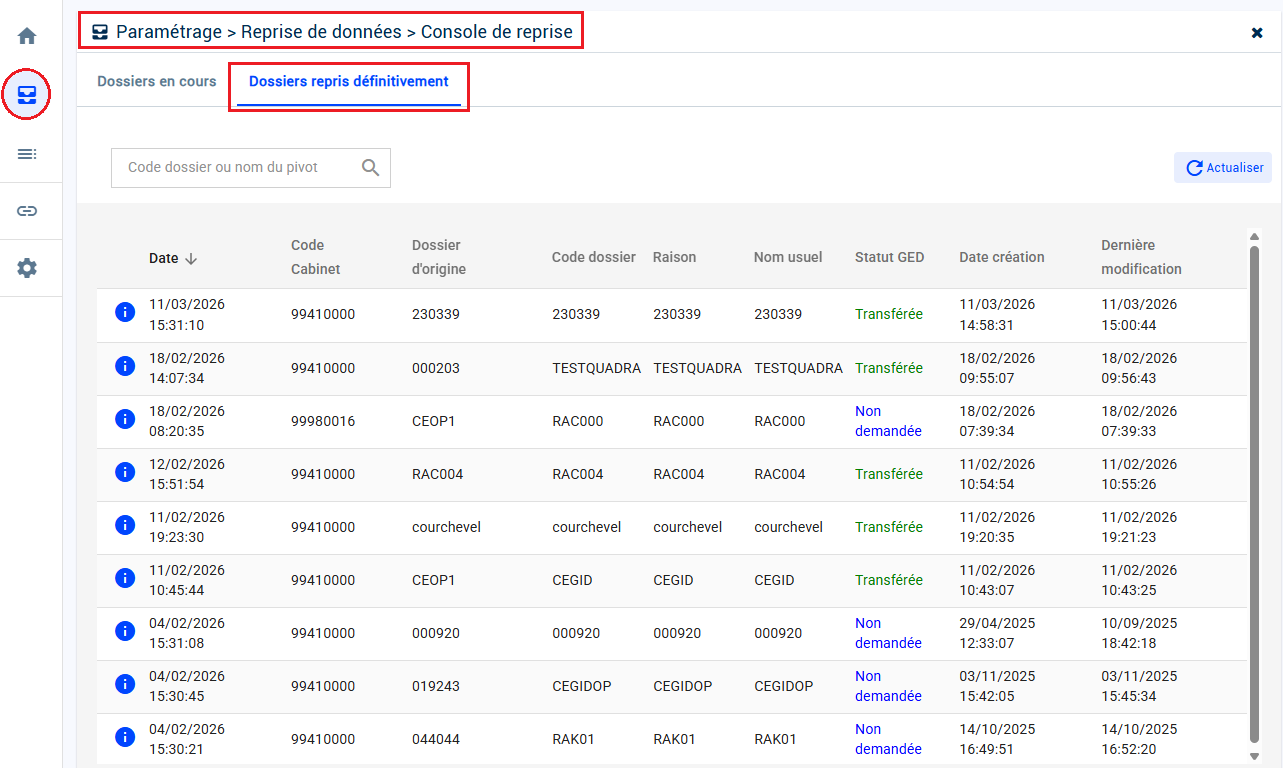Click the Nom usuel column header
1283x768 pixels.
(788, 257)
